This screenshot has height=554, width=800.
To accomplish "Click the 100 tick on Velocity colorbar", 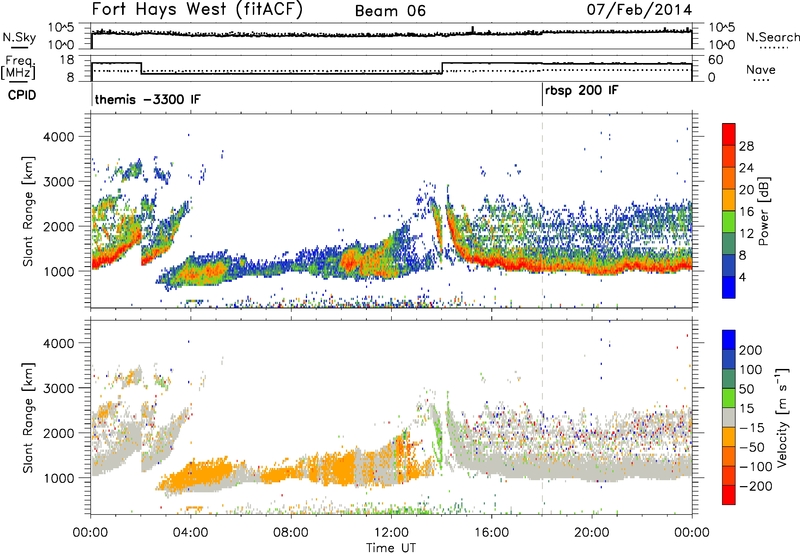I will tap(751, 369).
